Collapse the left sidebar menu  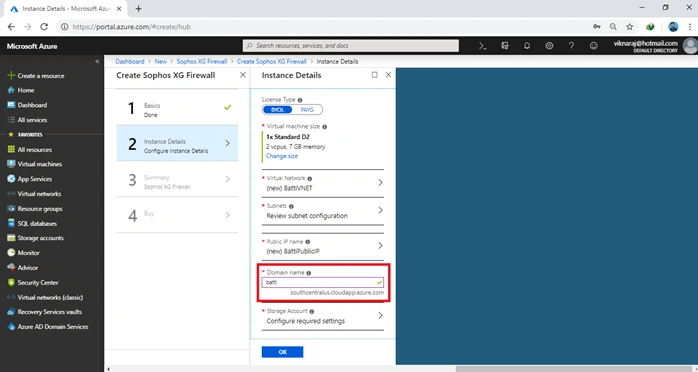pos(97,61)
